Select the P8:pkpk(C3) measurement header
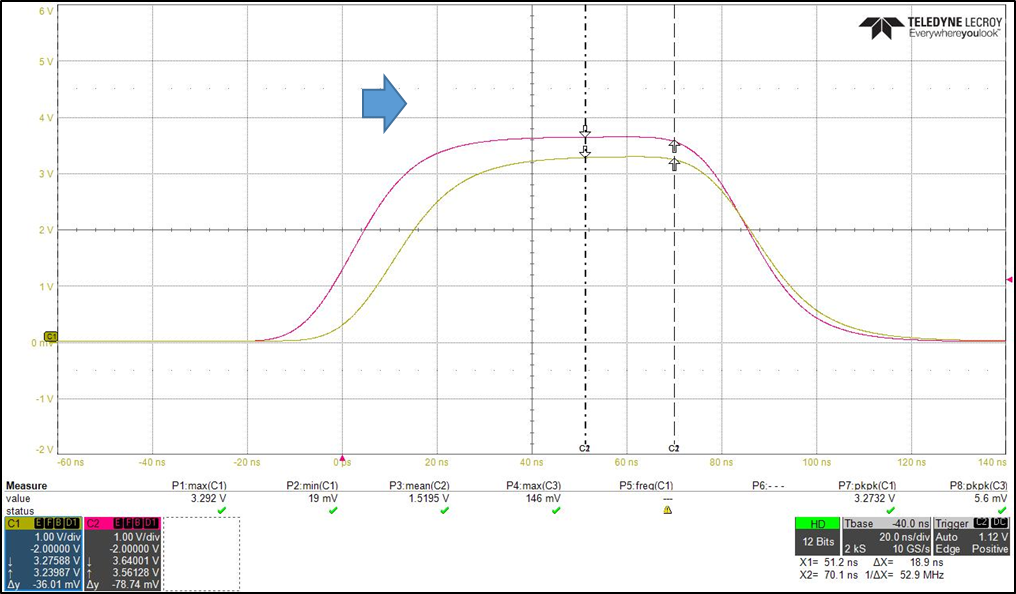The height and width of the screenshot is (594, 1016). point(978,486)
